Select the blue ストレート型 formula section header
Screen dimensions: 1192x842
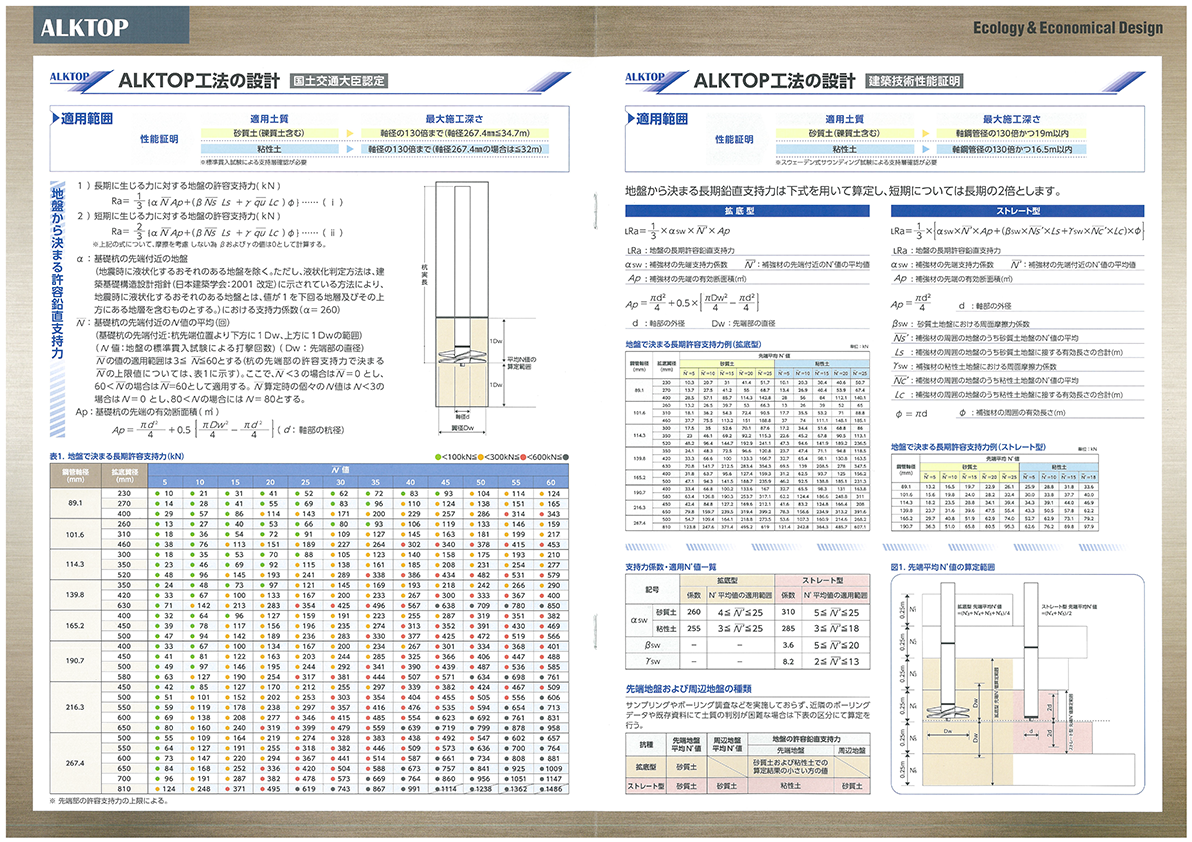[x=1017, y=211]
